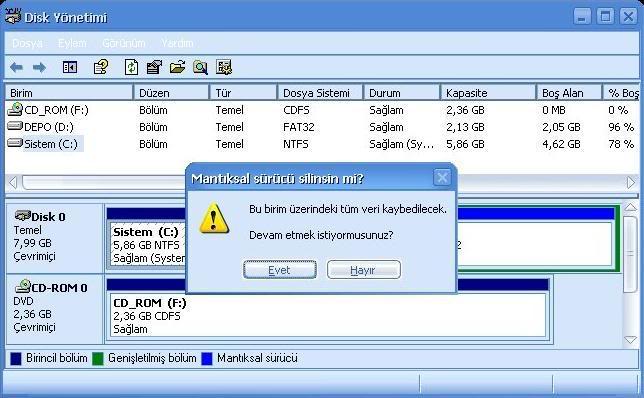Click the Sistem (C:) drive icon in list
This screenshot has height=398, width=644.
(x=15, y=143)
